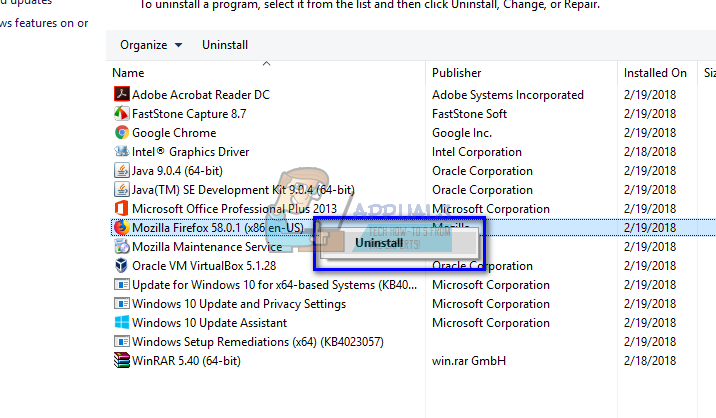Select Windows Setup Remediations (x64) entry
716x418 pixels.
tap(258, 342)
